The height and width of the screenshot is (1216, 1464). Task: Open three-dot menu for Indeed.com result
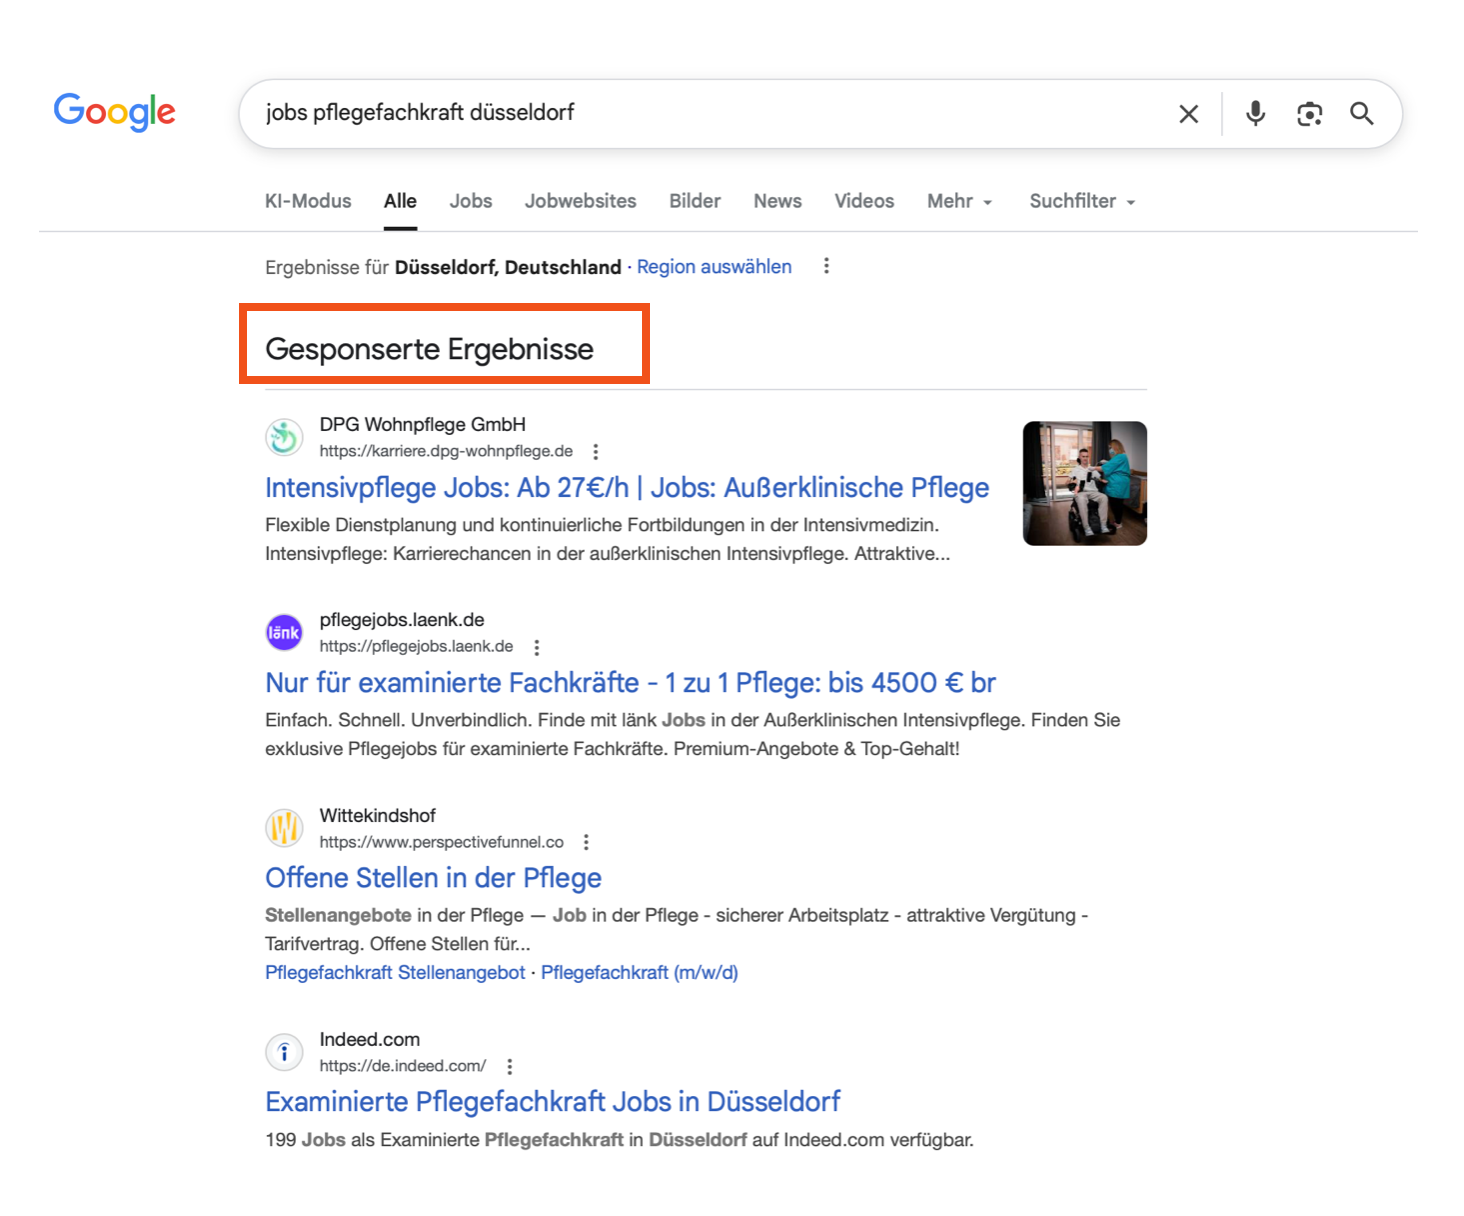click(x=510, y=1066)
